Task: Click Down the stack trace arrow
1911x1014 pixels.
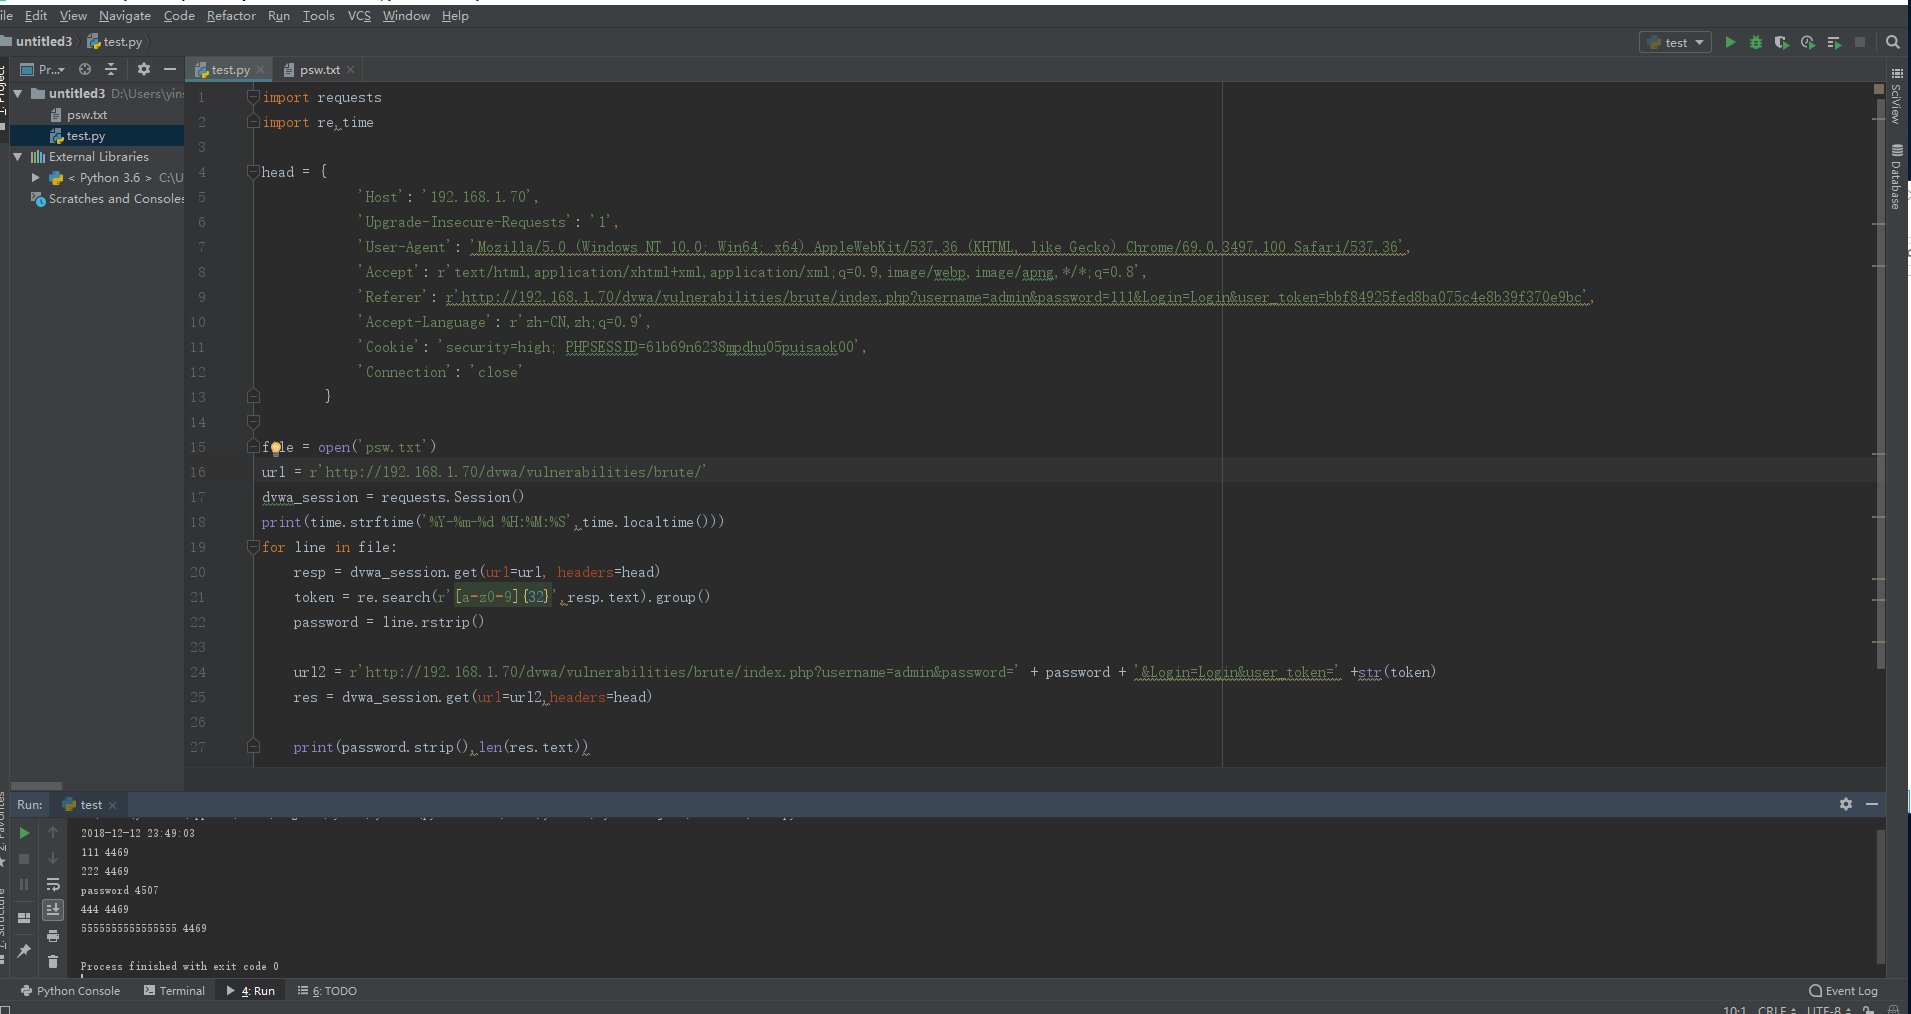Action: 53,859
